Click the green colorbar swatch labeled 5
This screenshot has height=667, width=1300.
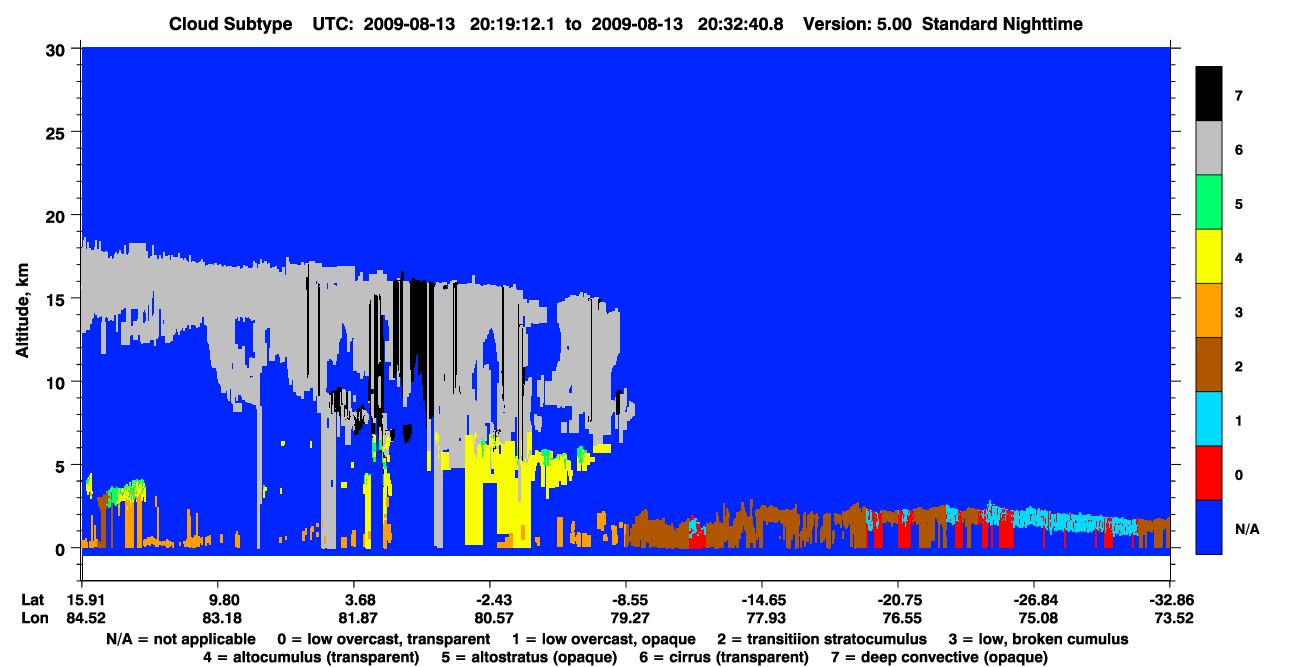point(1209,203)
